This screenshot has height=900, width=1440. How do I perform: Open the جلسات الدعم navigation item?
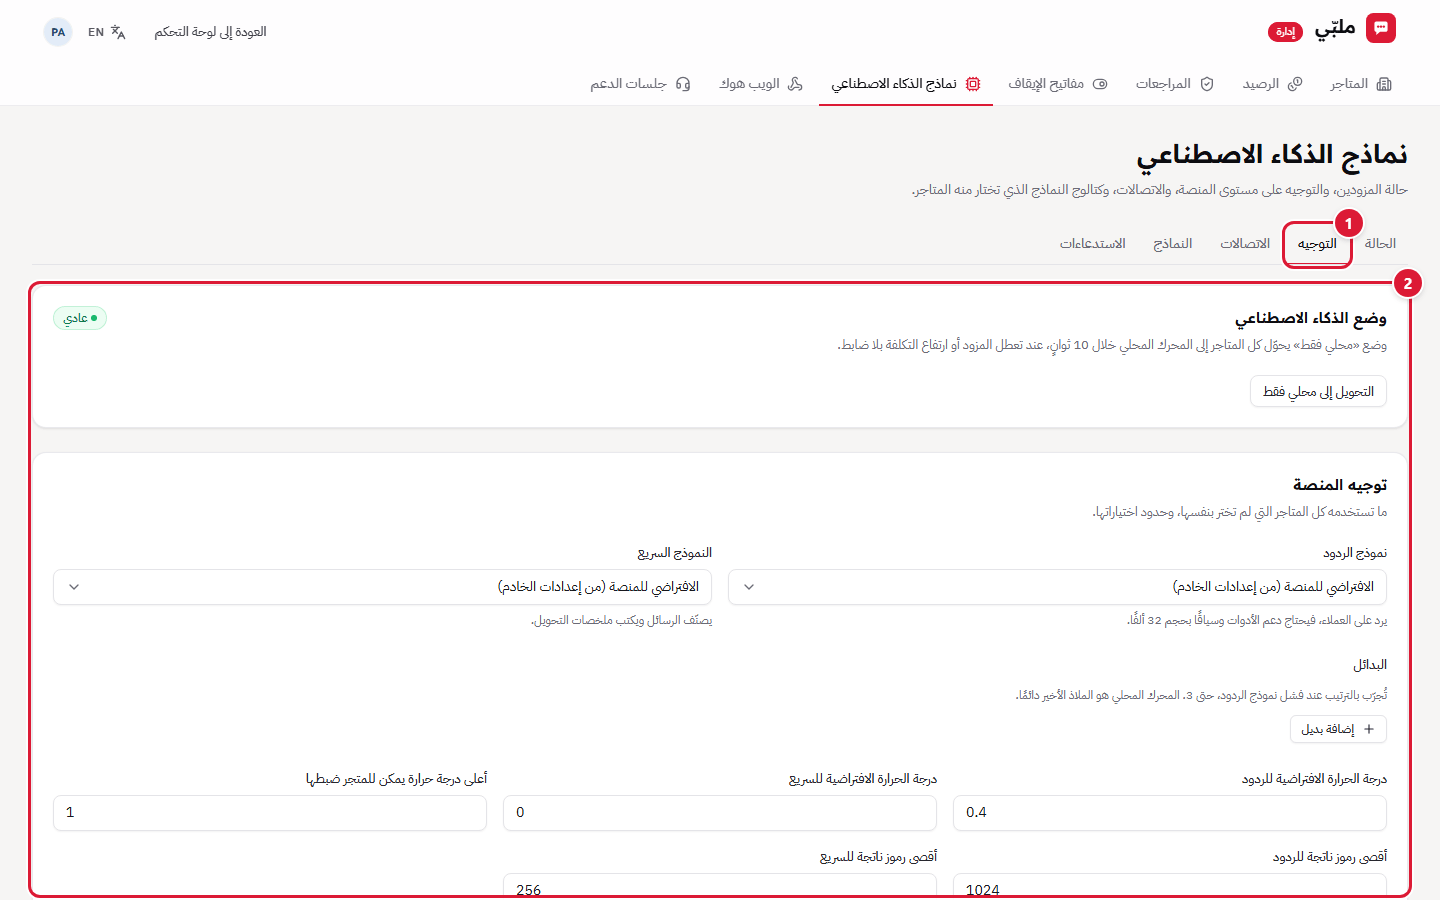(x=640, y=84)
